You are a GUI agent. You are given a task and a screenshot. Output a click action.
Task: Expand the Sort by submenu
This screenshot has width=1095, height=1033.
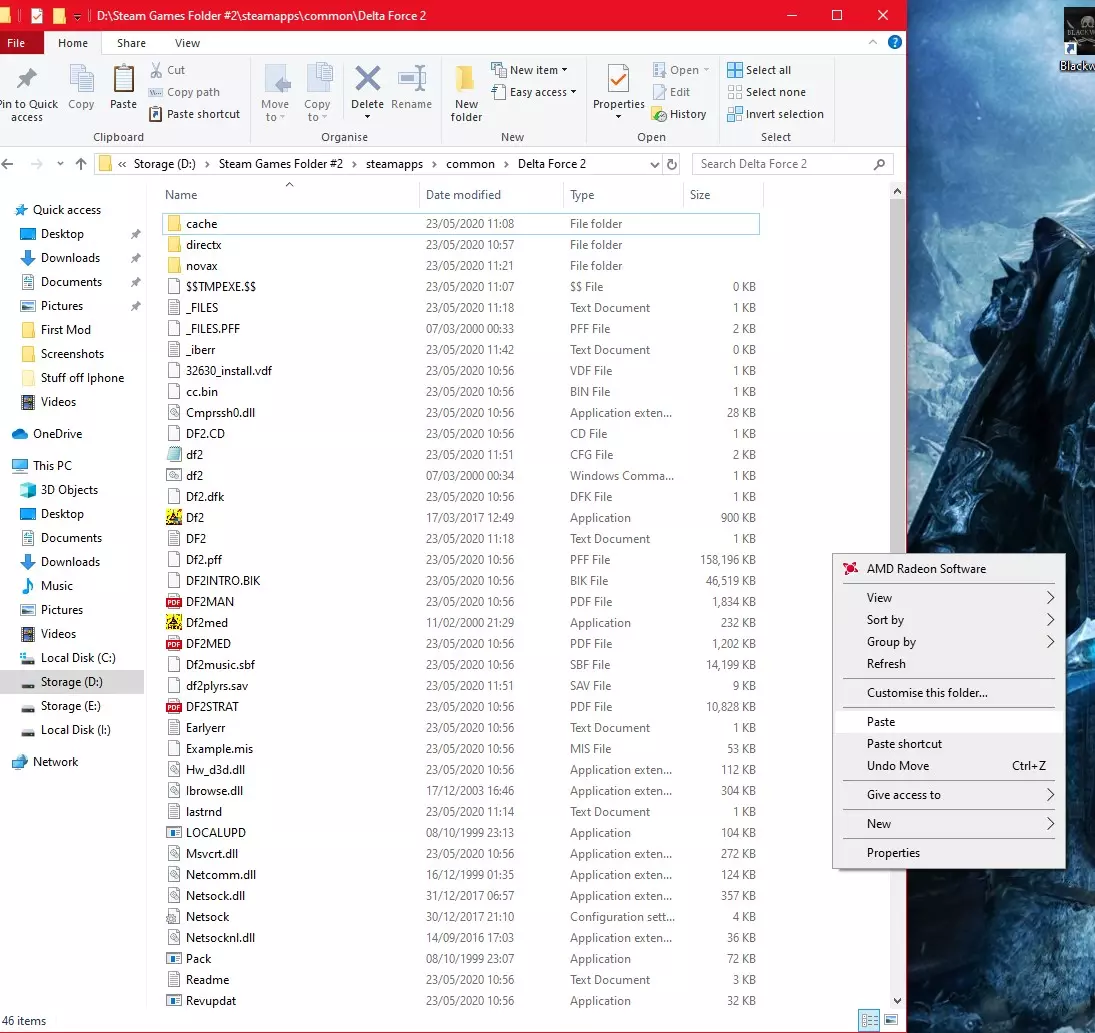tap(948, 620)
